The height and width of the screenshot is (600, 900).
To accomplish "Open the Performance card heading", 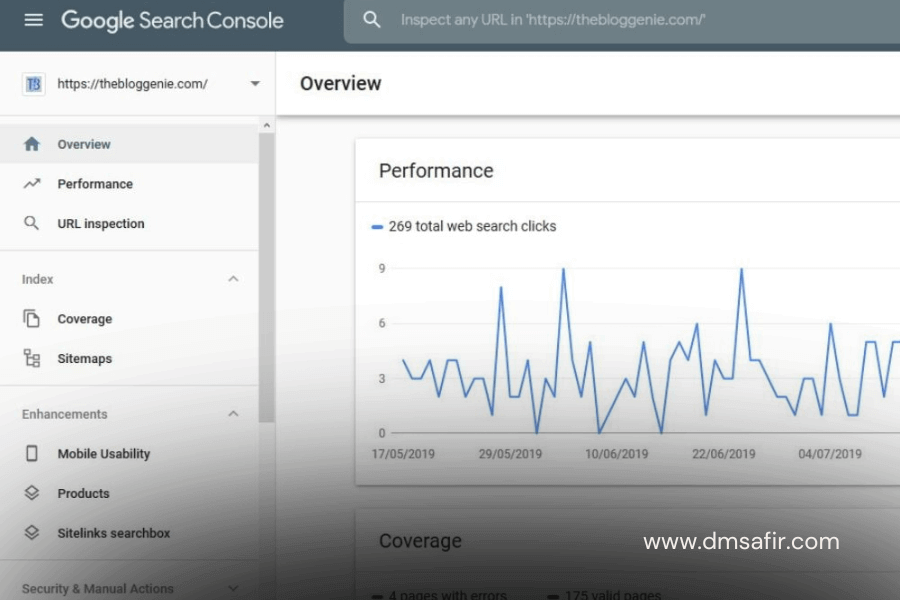I will 436,171.
